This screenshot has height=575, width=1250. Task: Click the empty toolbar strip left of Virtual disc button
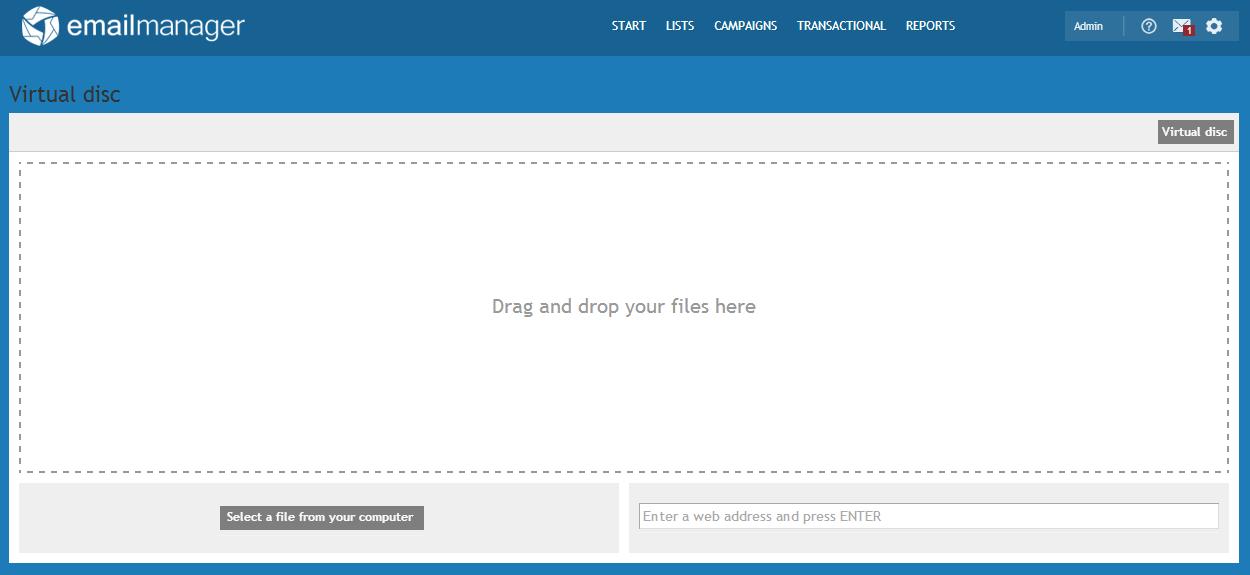(580, 132)
